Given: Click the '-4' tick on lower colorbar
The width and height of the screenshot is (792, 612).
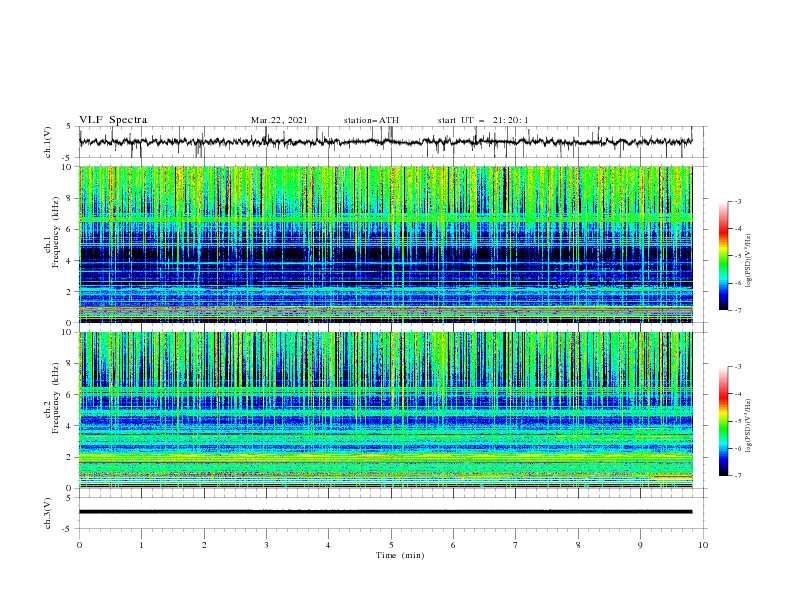Looking at the screenshot, I should [738, 394].
